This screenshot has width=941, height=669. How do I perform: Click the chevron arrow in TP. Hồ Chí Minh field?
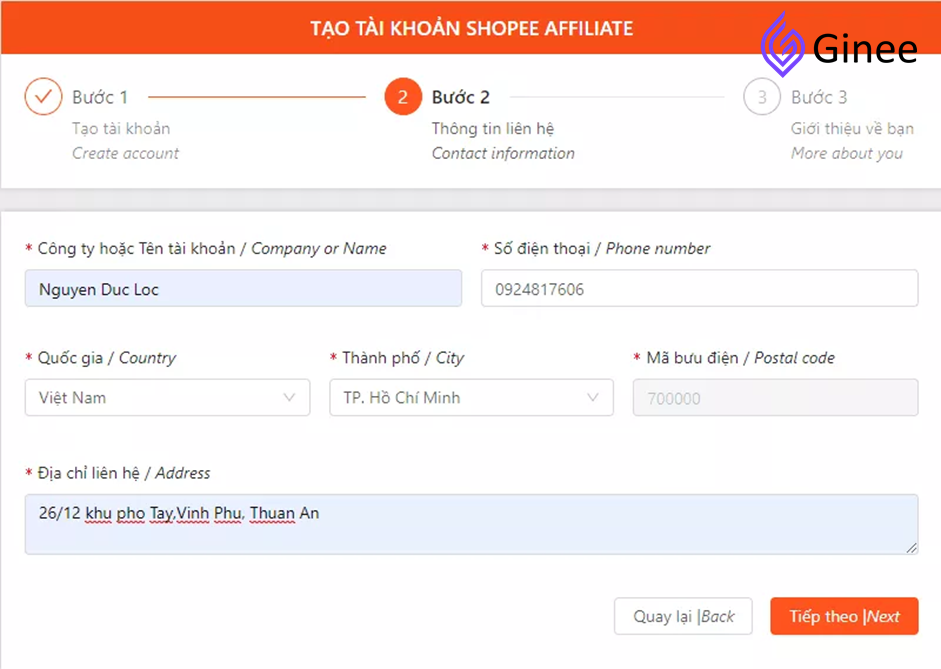(x=593, y=397)
